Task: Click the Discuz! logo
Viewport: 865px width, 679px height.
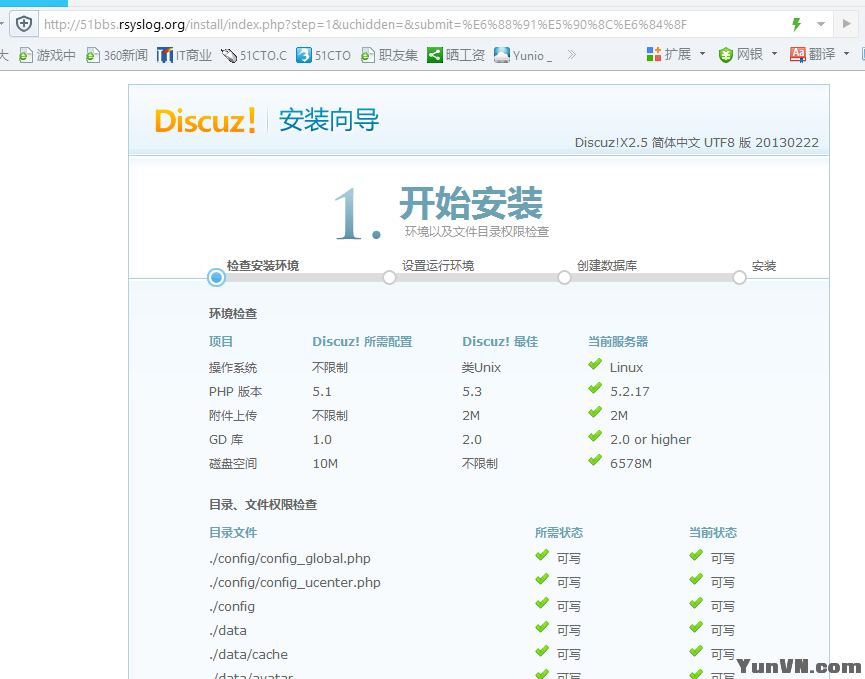Action: pos(205,120)
